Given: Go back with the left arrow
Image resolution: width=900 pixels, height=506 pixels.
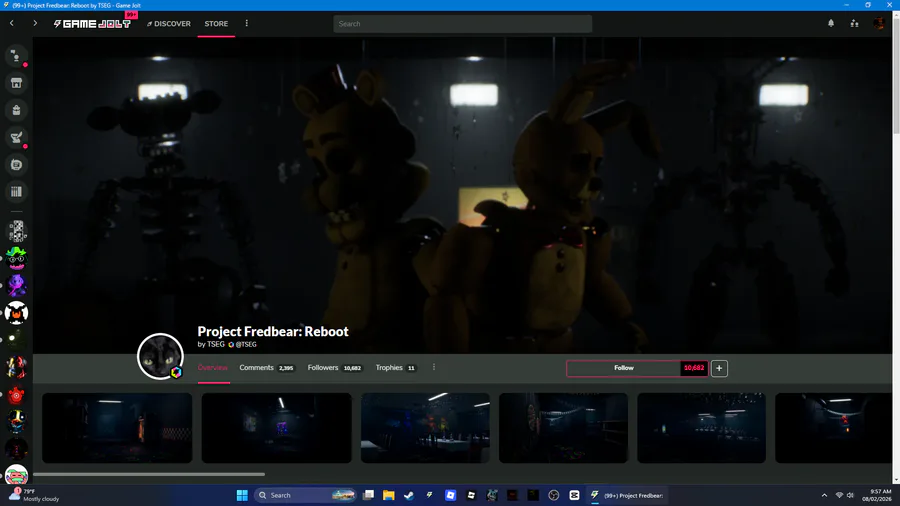Looking at the screenshot, I should [x=11, y=24].
